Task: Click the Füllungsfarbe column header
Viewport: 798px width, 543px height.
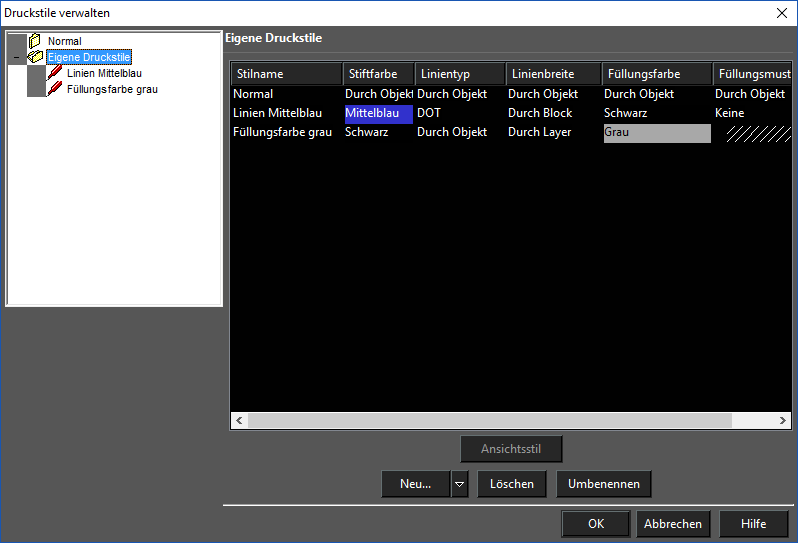Action: [657, 74]
